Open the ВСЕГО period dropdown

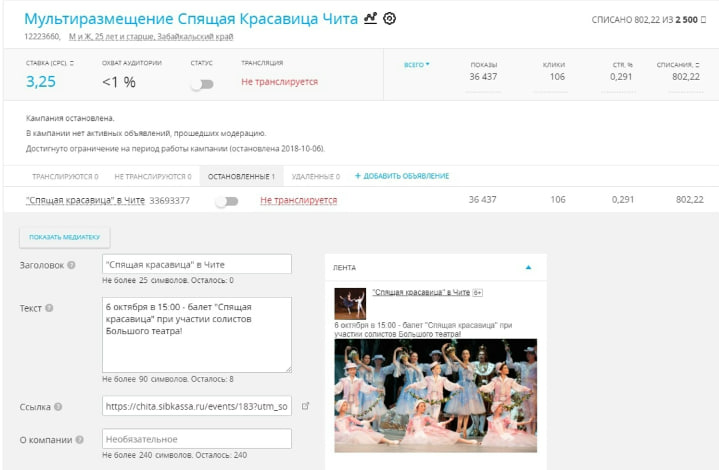[x=416, y=65]
